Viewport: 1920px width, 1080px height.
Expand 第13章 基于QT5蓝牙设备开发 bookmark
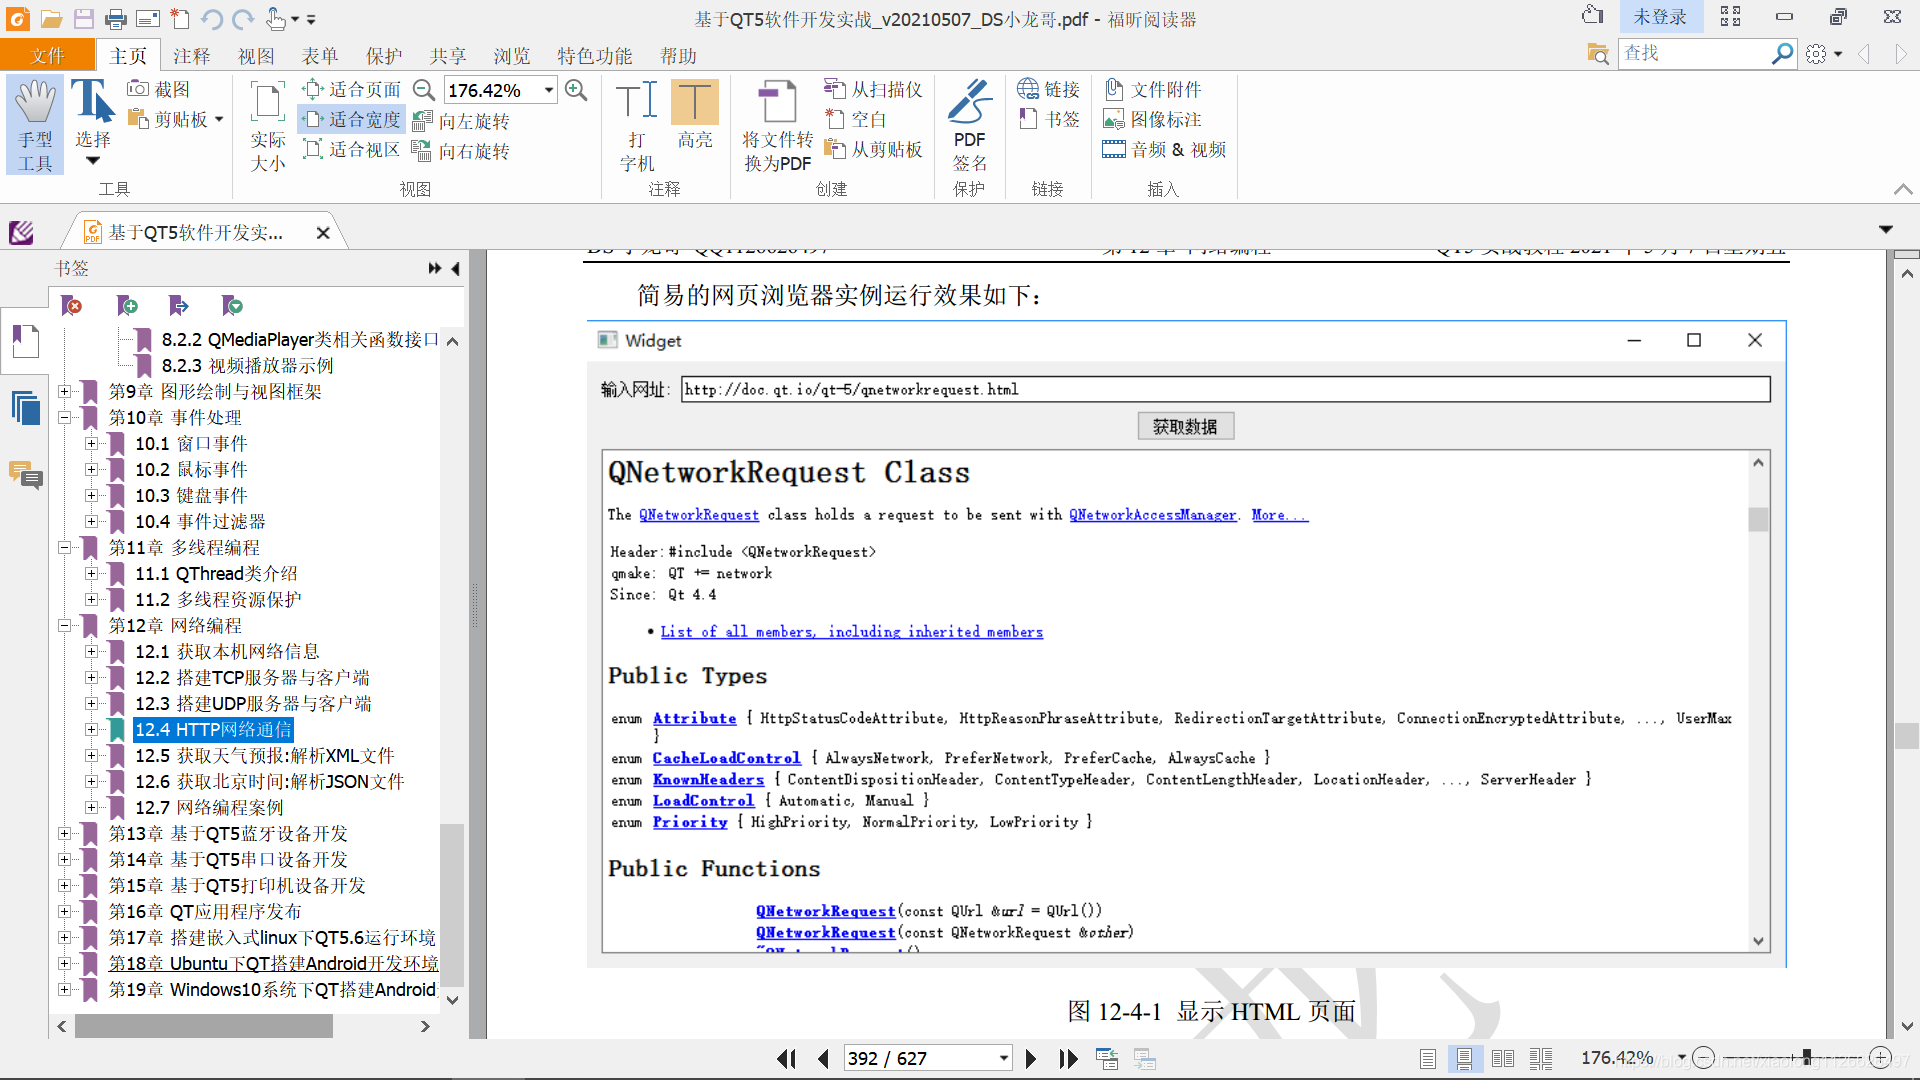point(64,833)
